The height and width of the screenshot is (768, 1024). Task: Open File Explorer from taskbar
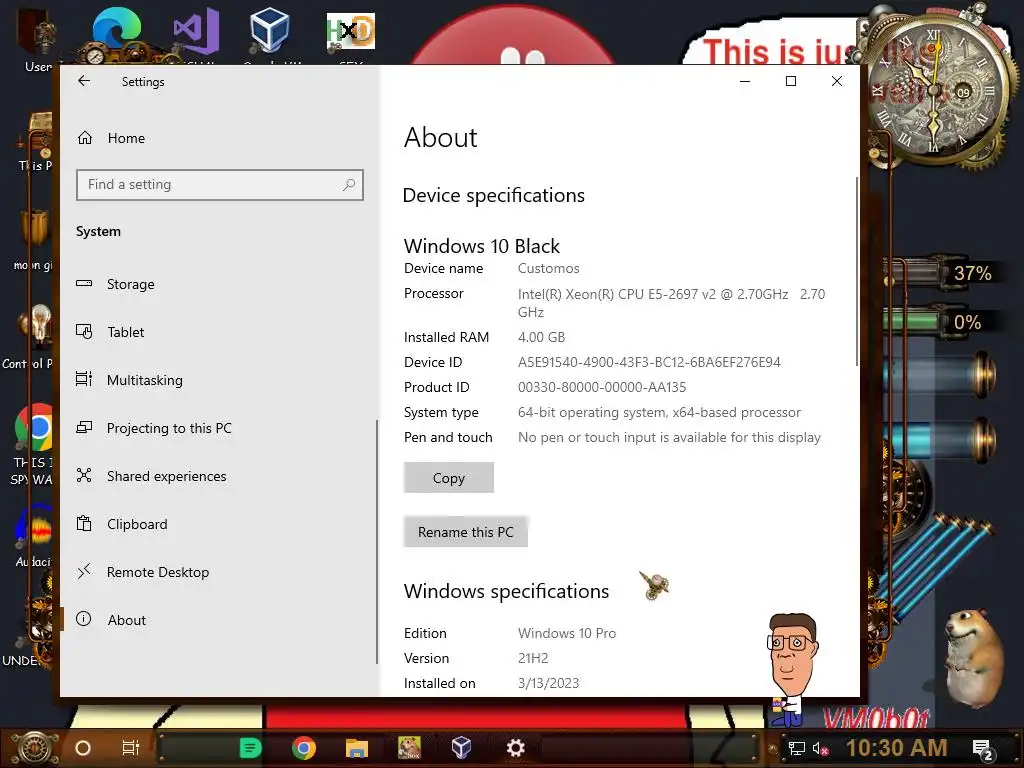(x=357, y=748)
